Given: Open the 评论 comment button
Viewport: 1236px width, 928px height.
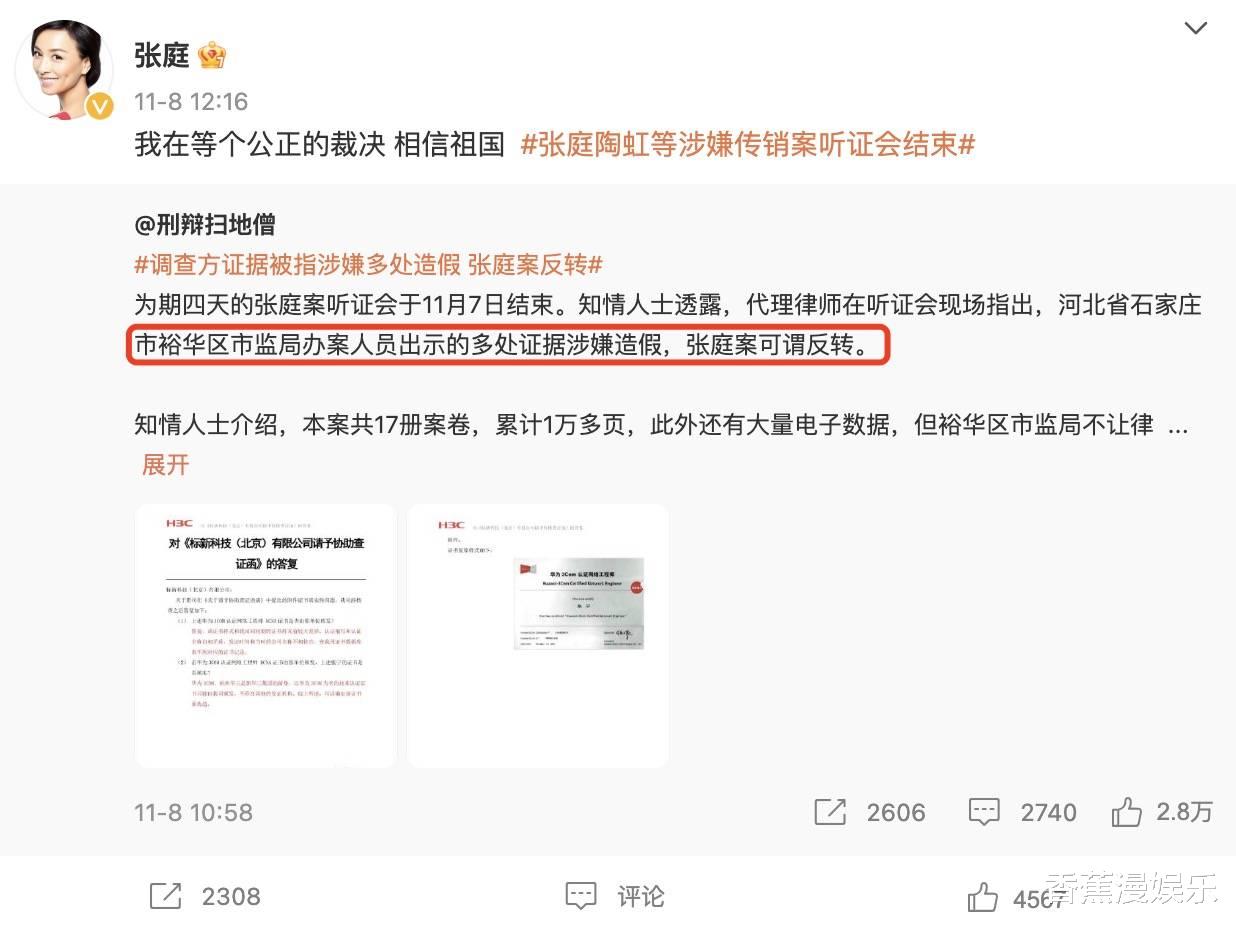Looking at the screenshot, I should pyautogui.click(x=615, y=896).
